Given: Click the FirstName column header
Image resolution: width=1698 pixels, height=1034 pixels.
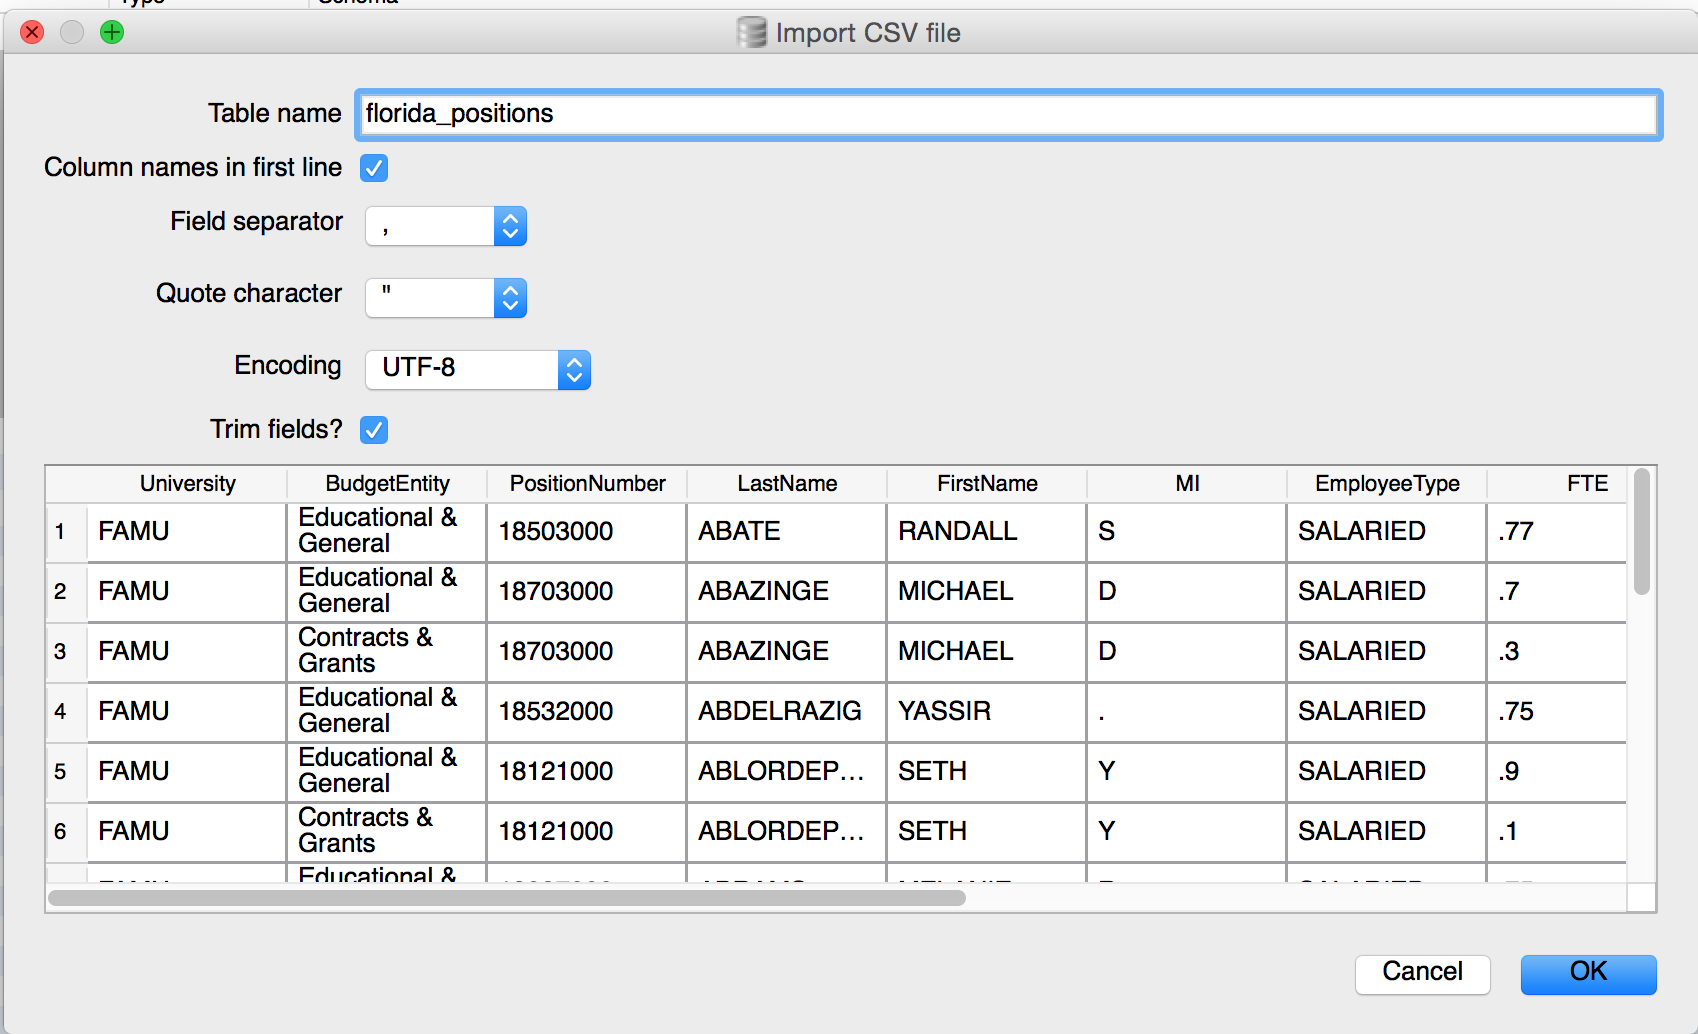Looking at the screenshot, I should tap(987, 484).
